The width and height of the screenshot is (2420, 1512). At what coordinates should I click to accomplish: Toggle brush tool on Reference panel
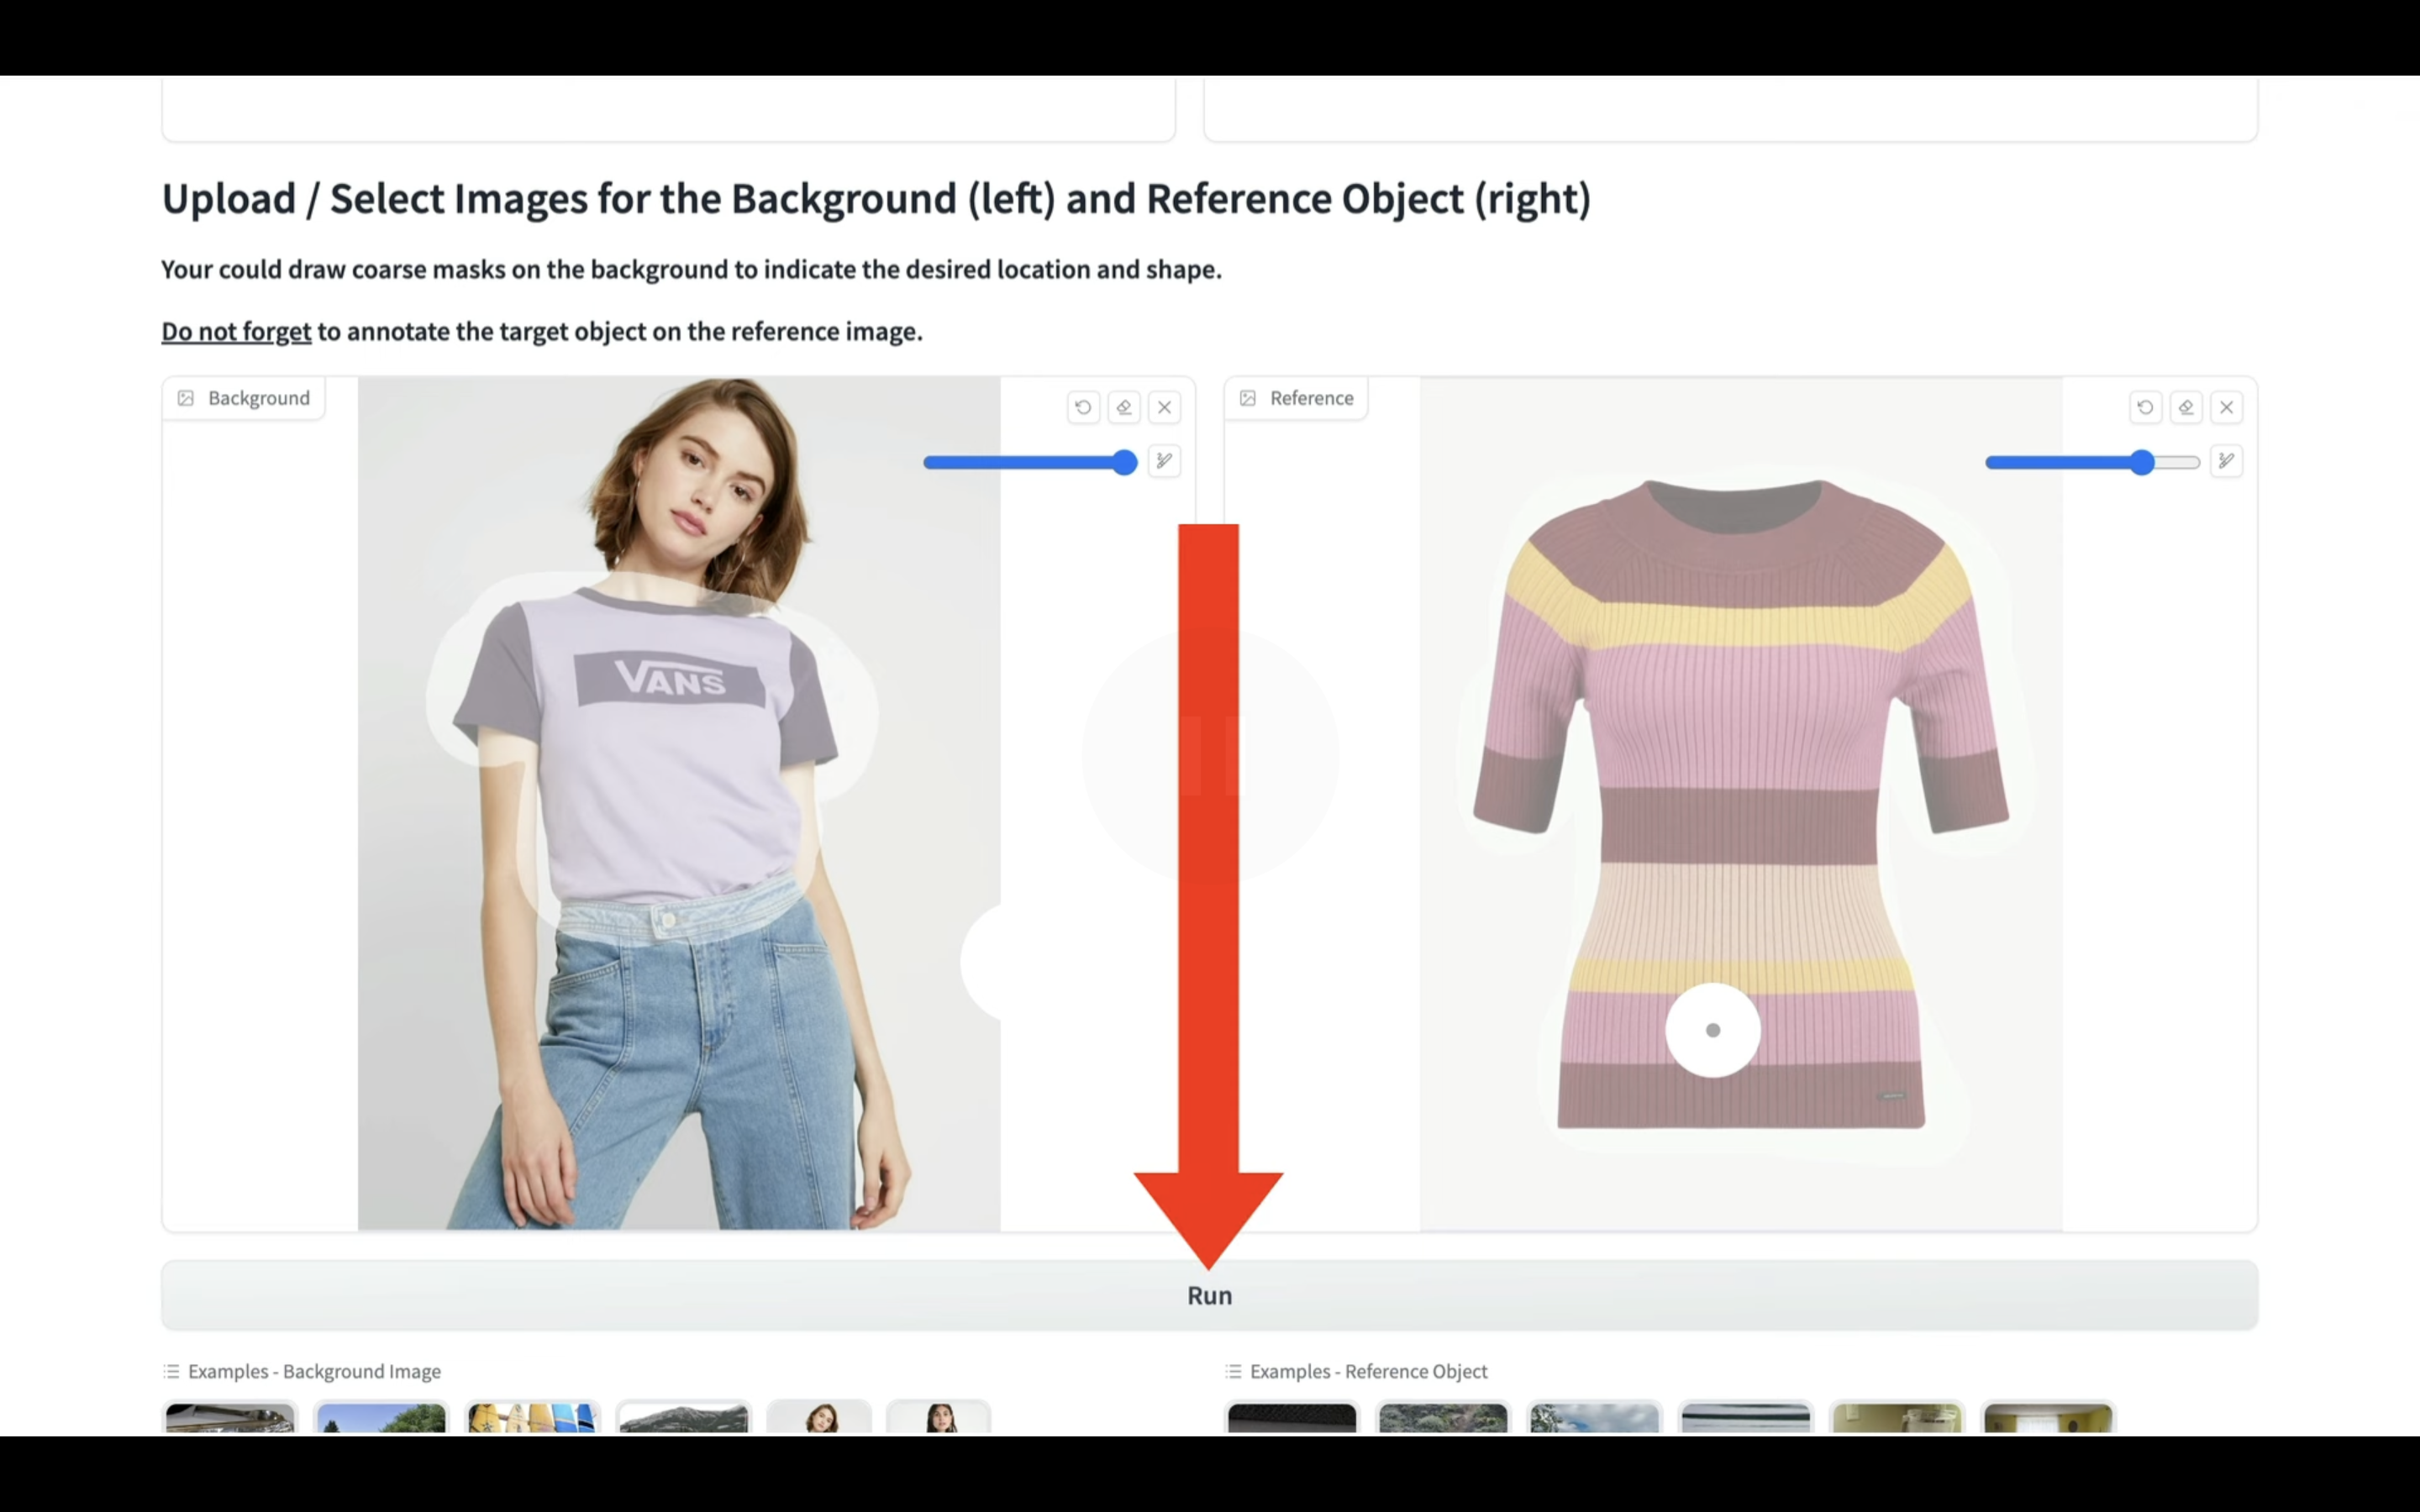pyautogui.click(x=2227, y=461)
